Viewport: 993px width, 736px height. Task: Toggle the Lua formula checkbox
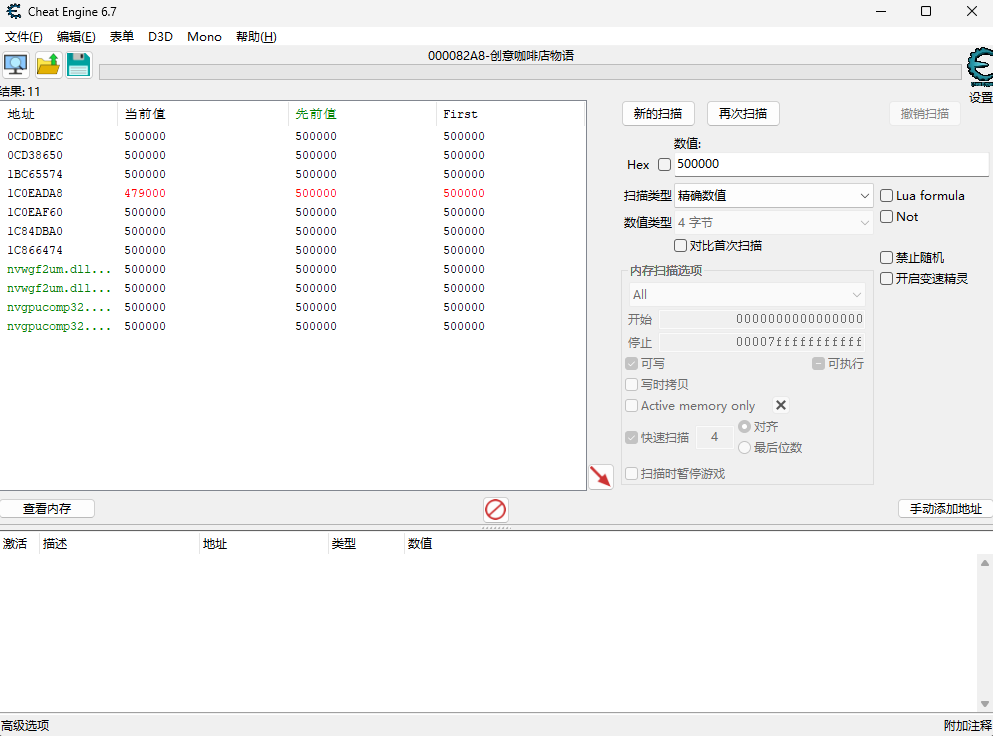tap(886, 196)
